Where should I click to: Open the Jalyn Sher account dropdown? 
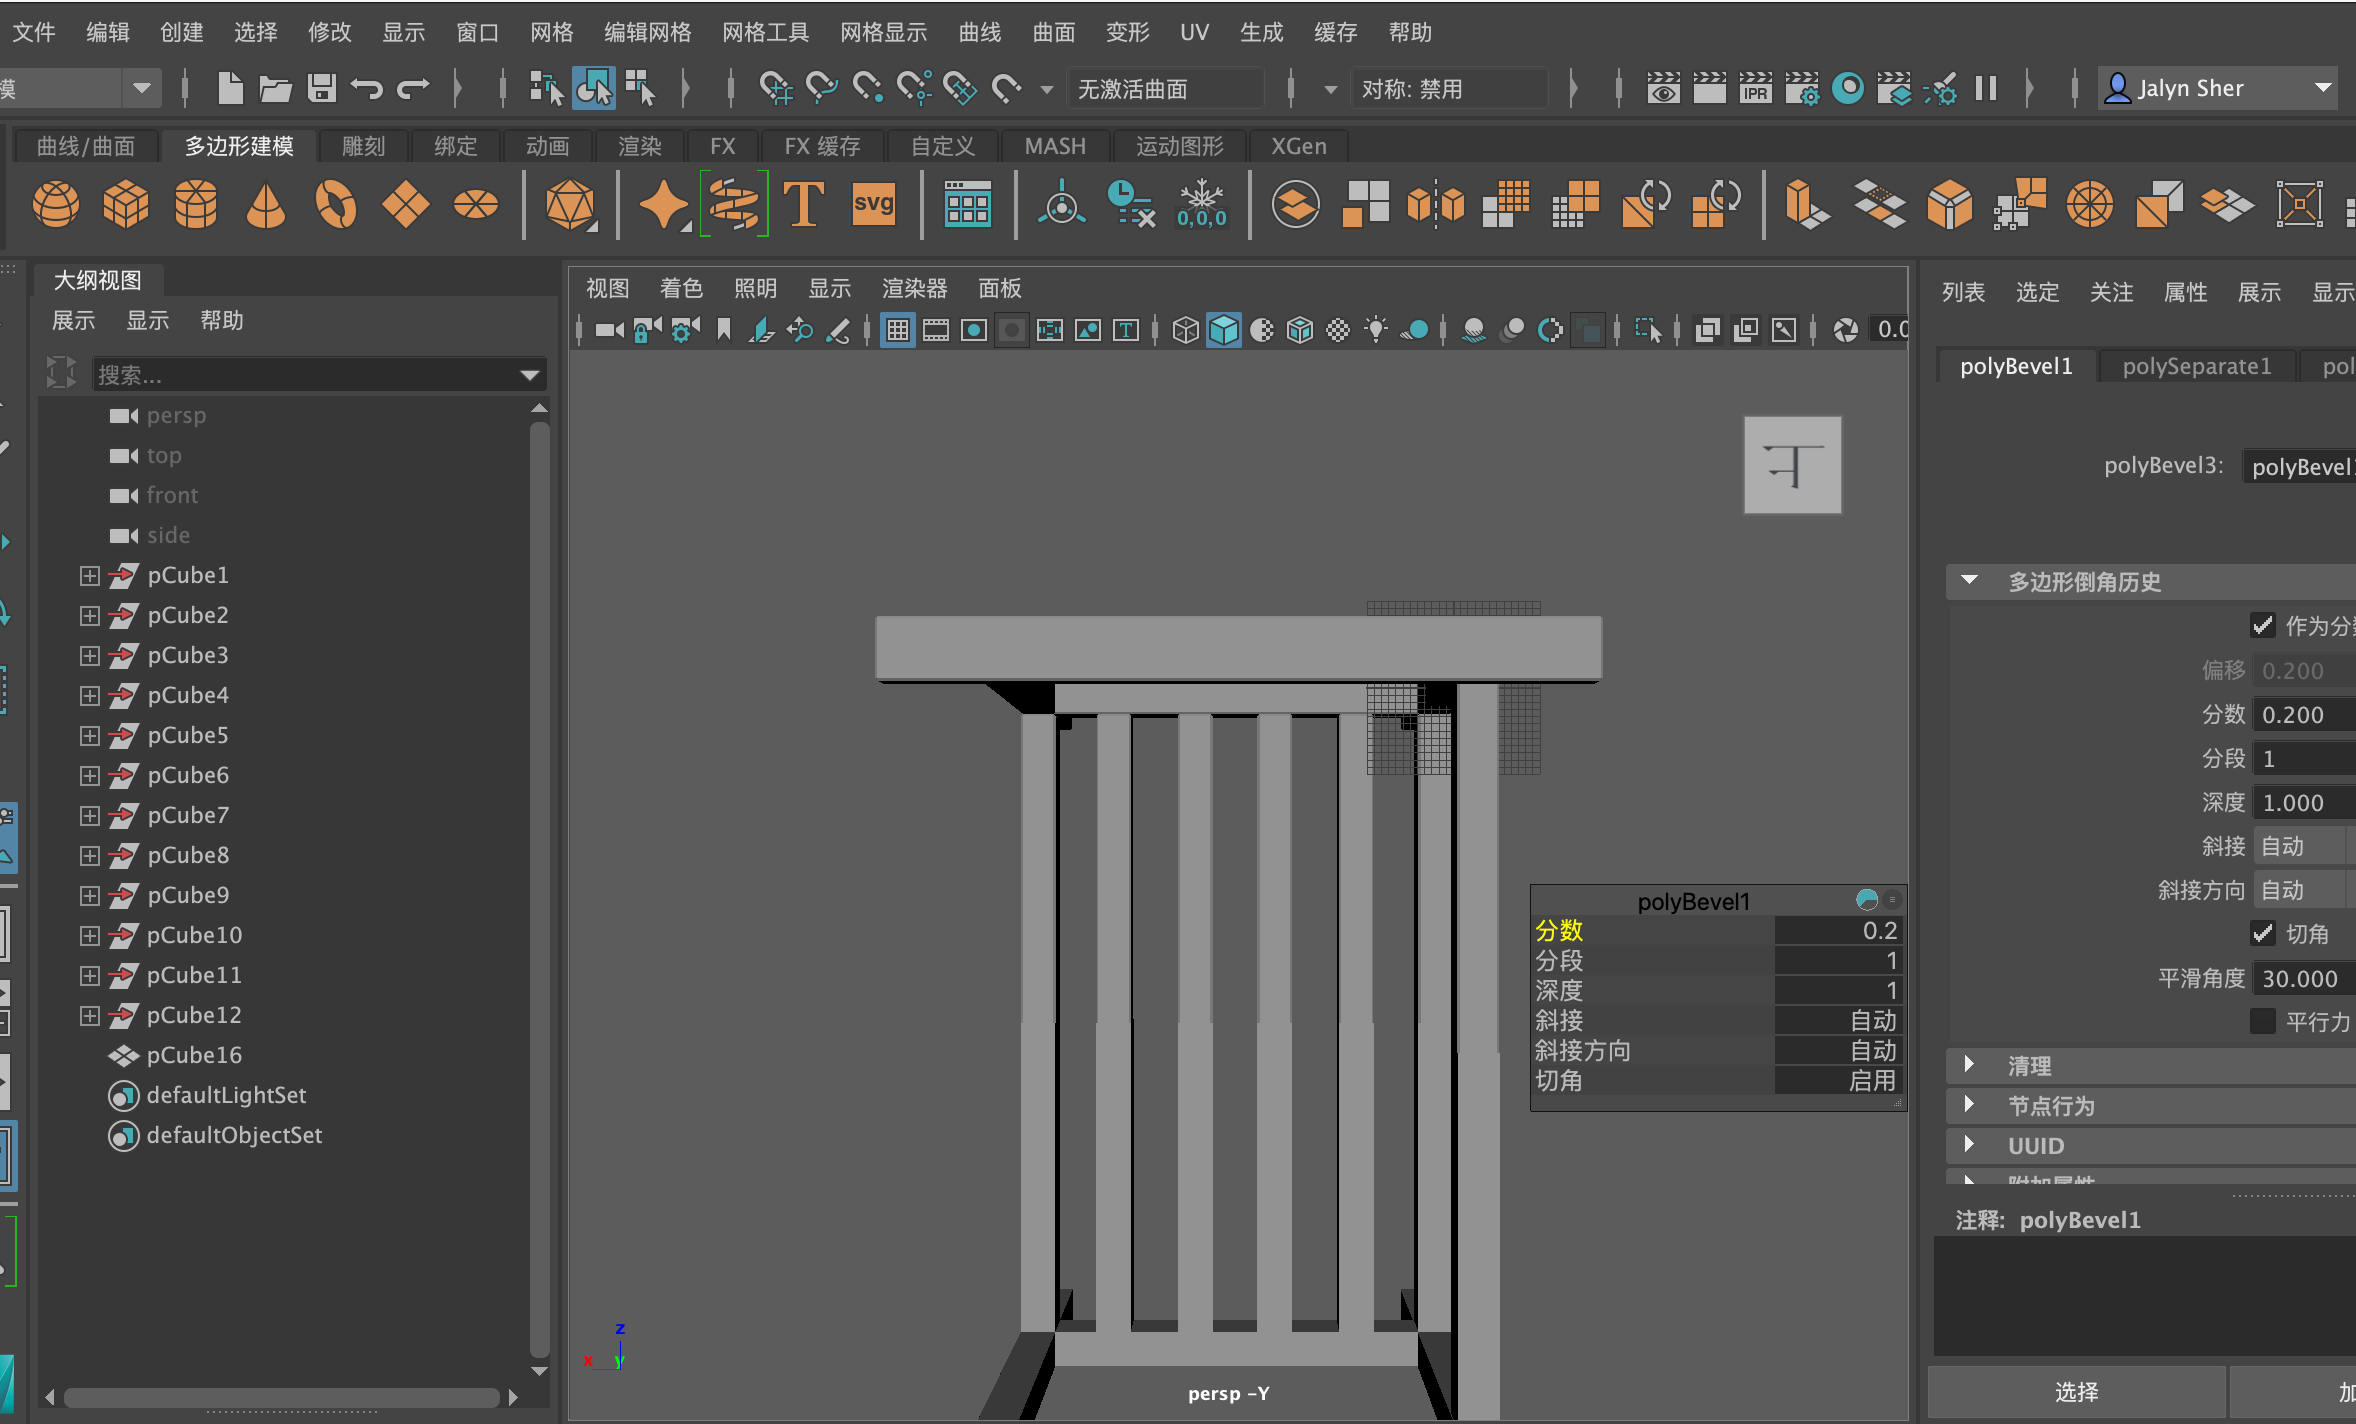coord(2322,88)
